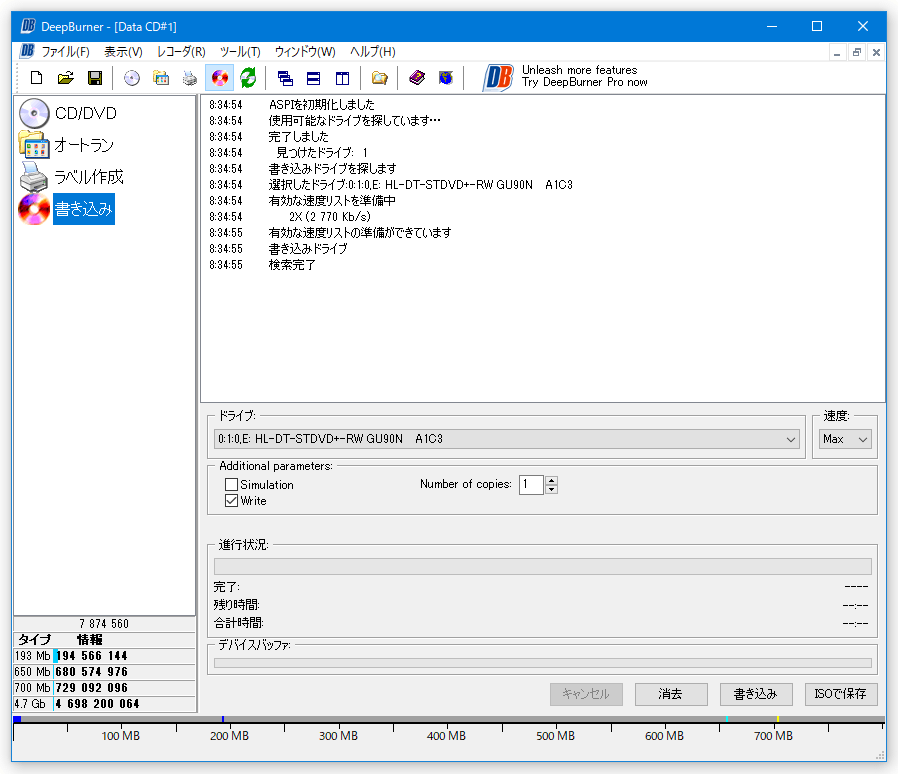This screenshot has width=898, height=774.
Task: Decrease Number of copies with down arrow
Action: (552, 489)
